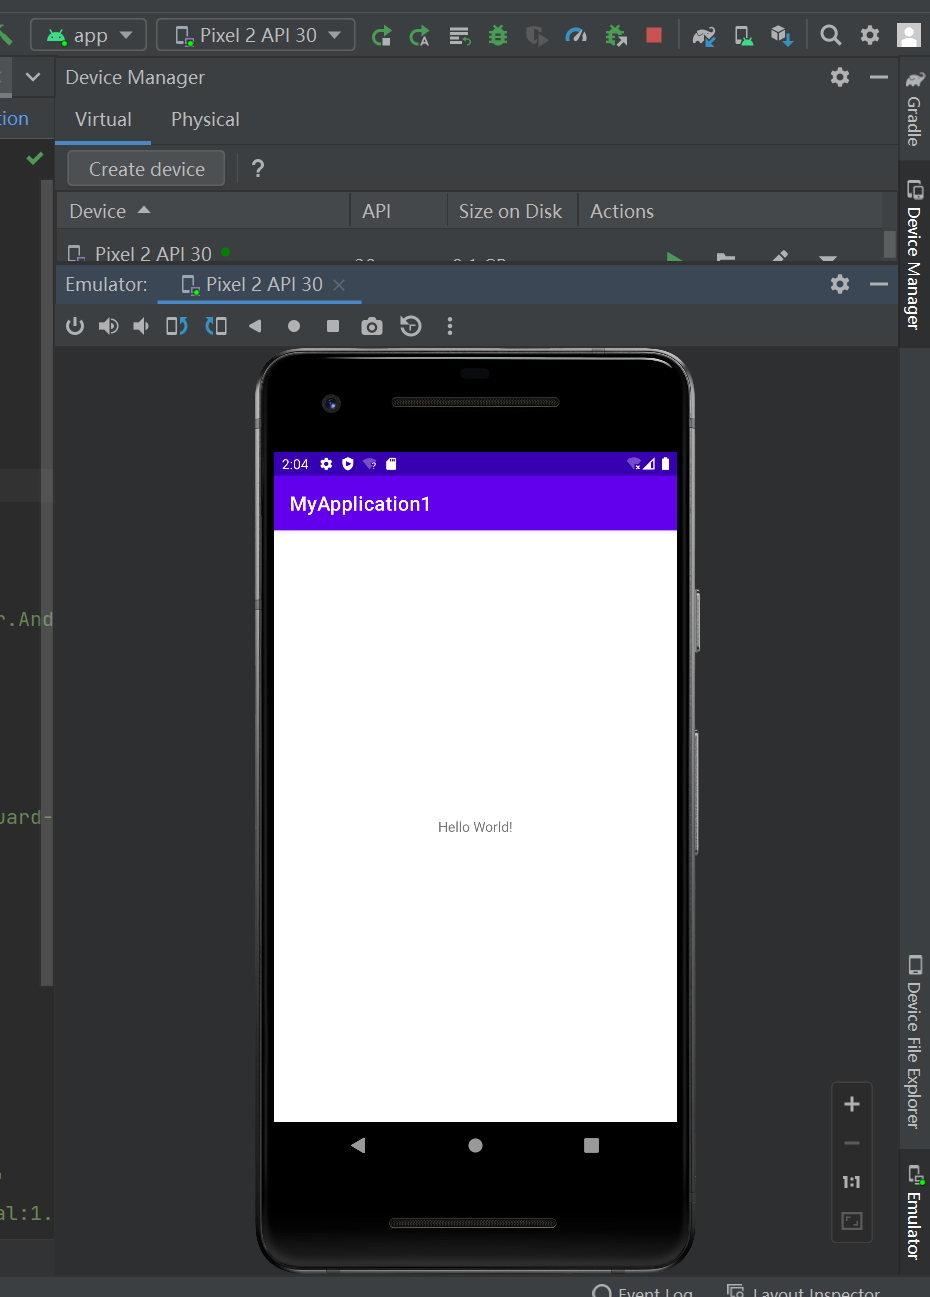Open emulator extended controls three dots
The image size is (930, 1297).
coord(450,326)
